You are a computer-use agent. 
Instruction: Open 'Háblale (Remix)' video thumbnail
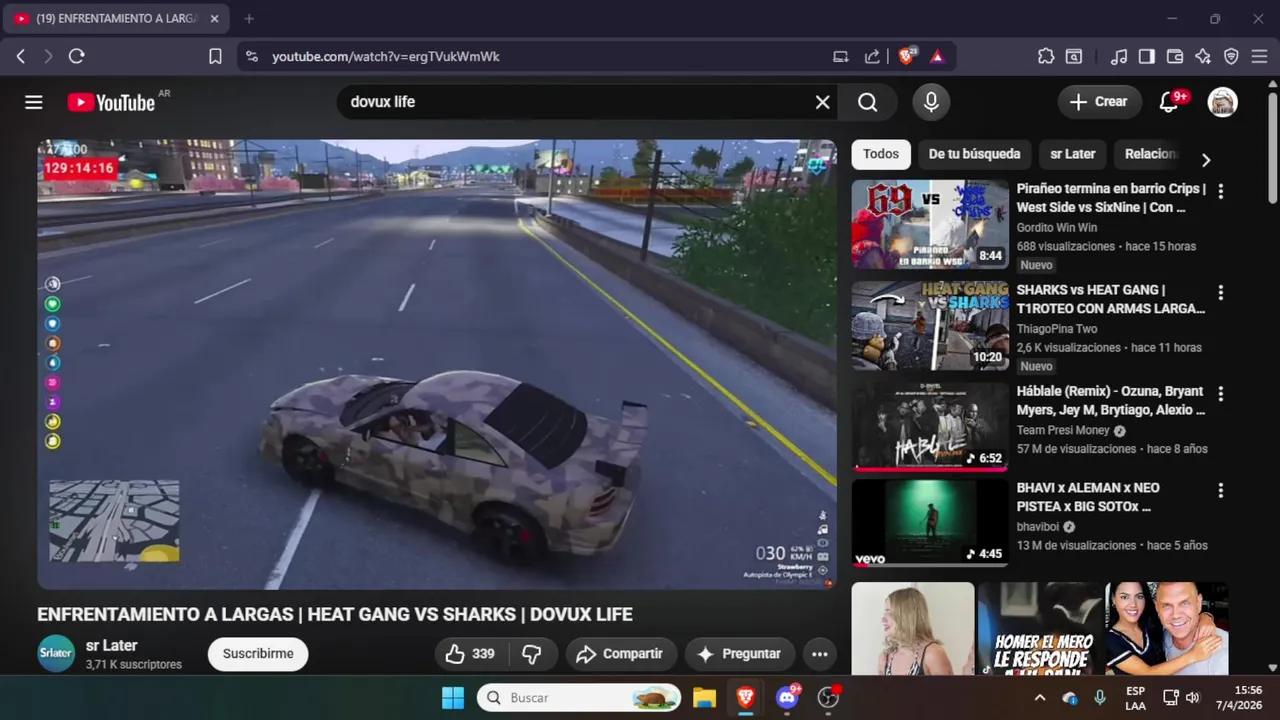[x=930, y=426]
